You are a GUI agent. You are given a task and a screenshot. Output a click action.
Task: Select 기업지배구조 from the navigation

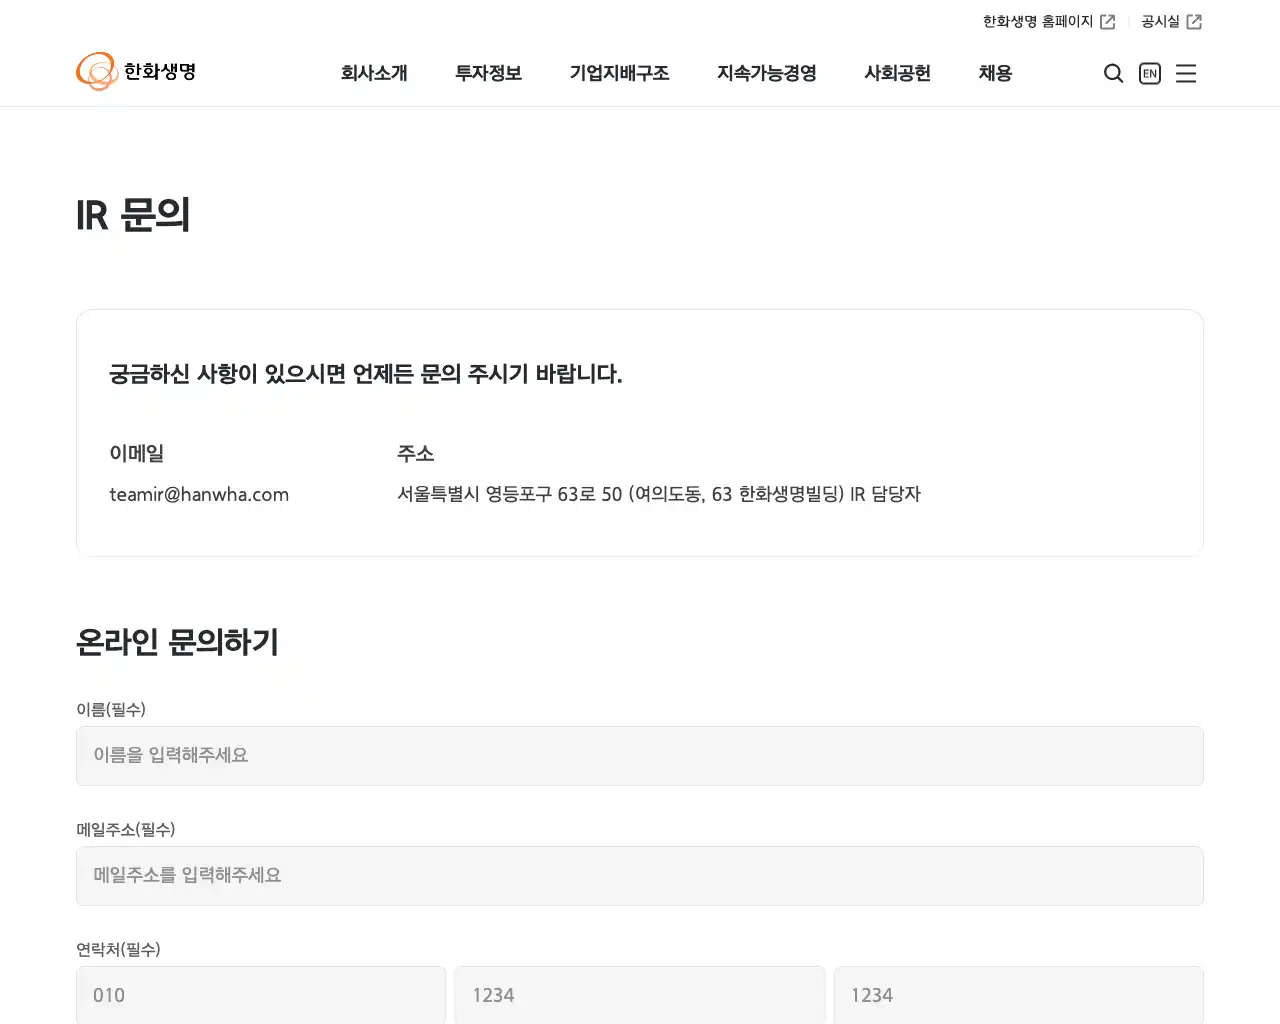tap(620, 73)
